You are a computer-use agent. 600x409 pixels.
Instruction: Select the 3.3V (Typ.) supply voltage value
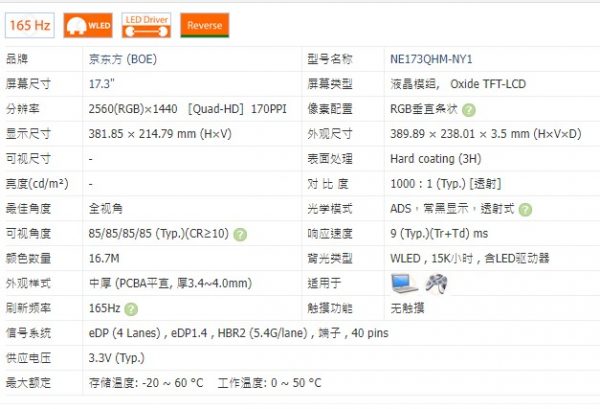[x=117, y=358]
